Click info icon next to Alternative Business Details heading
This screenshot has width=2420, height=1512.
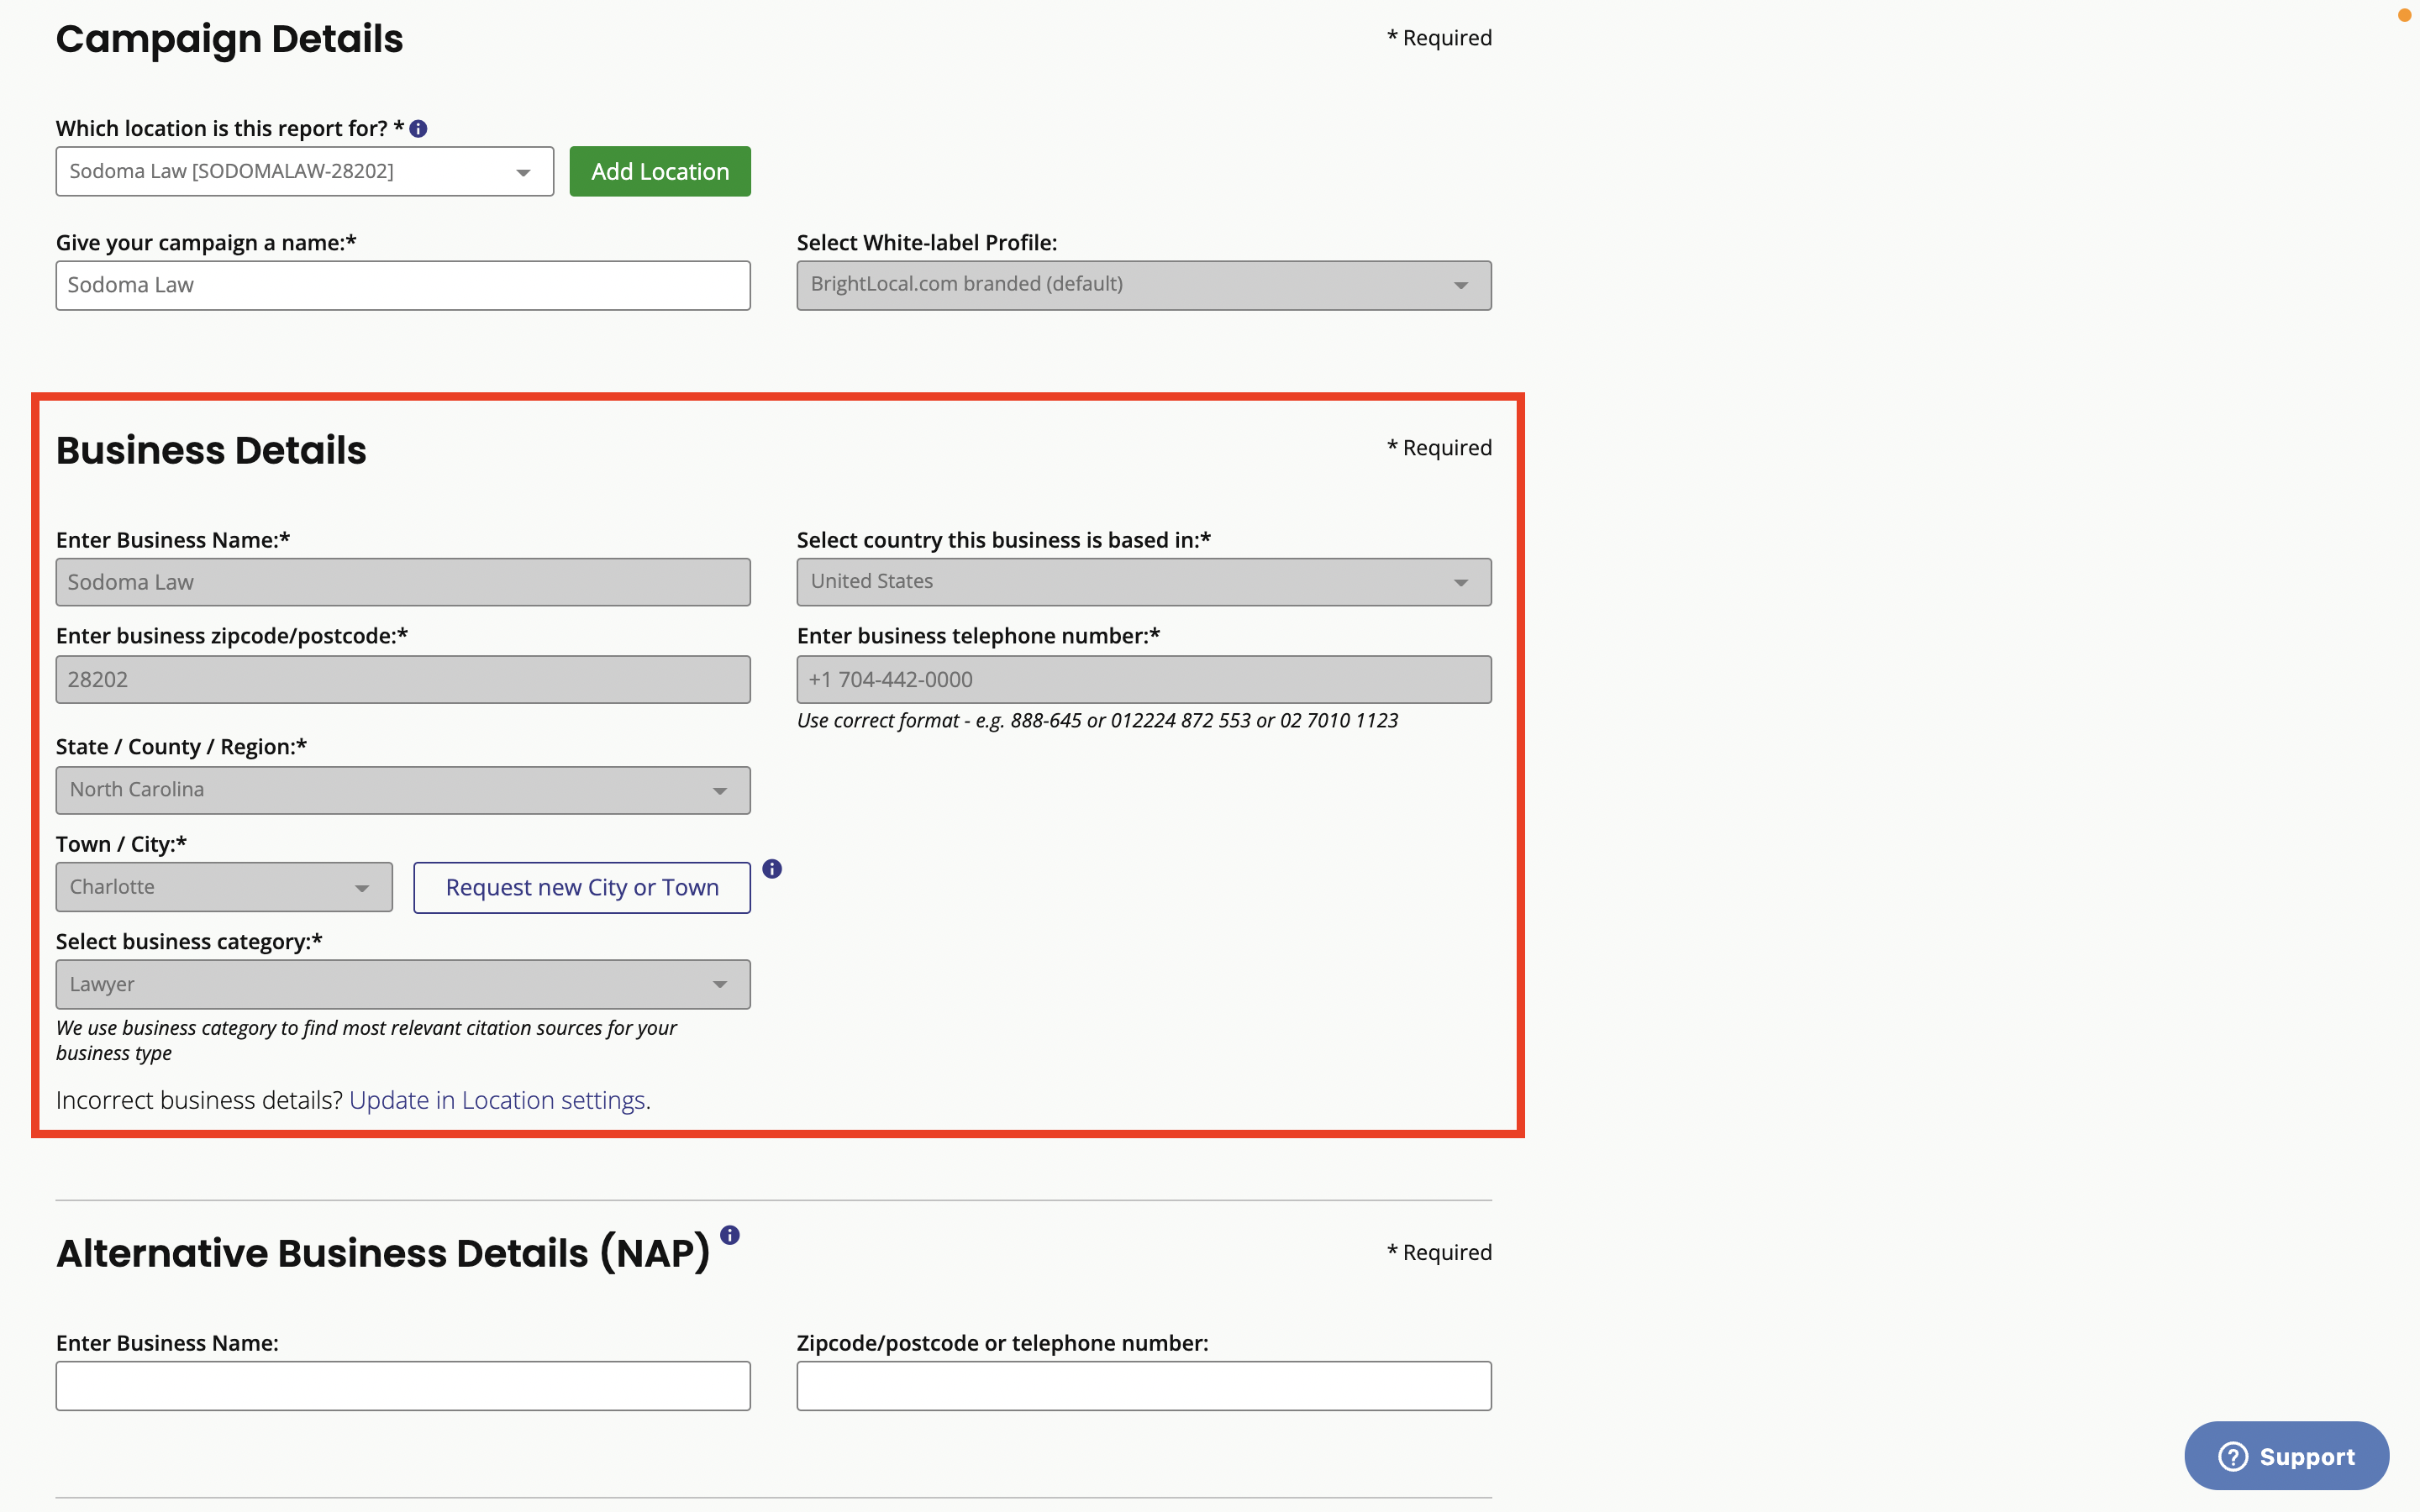pos(730,1235)
